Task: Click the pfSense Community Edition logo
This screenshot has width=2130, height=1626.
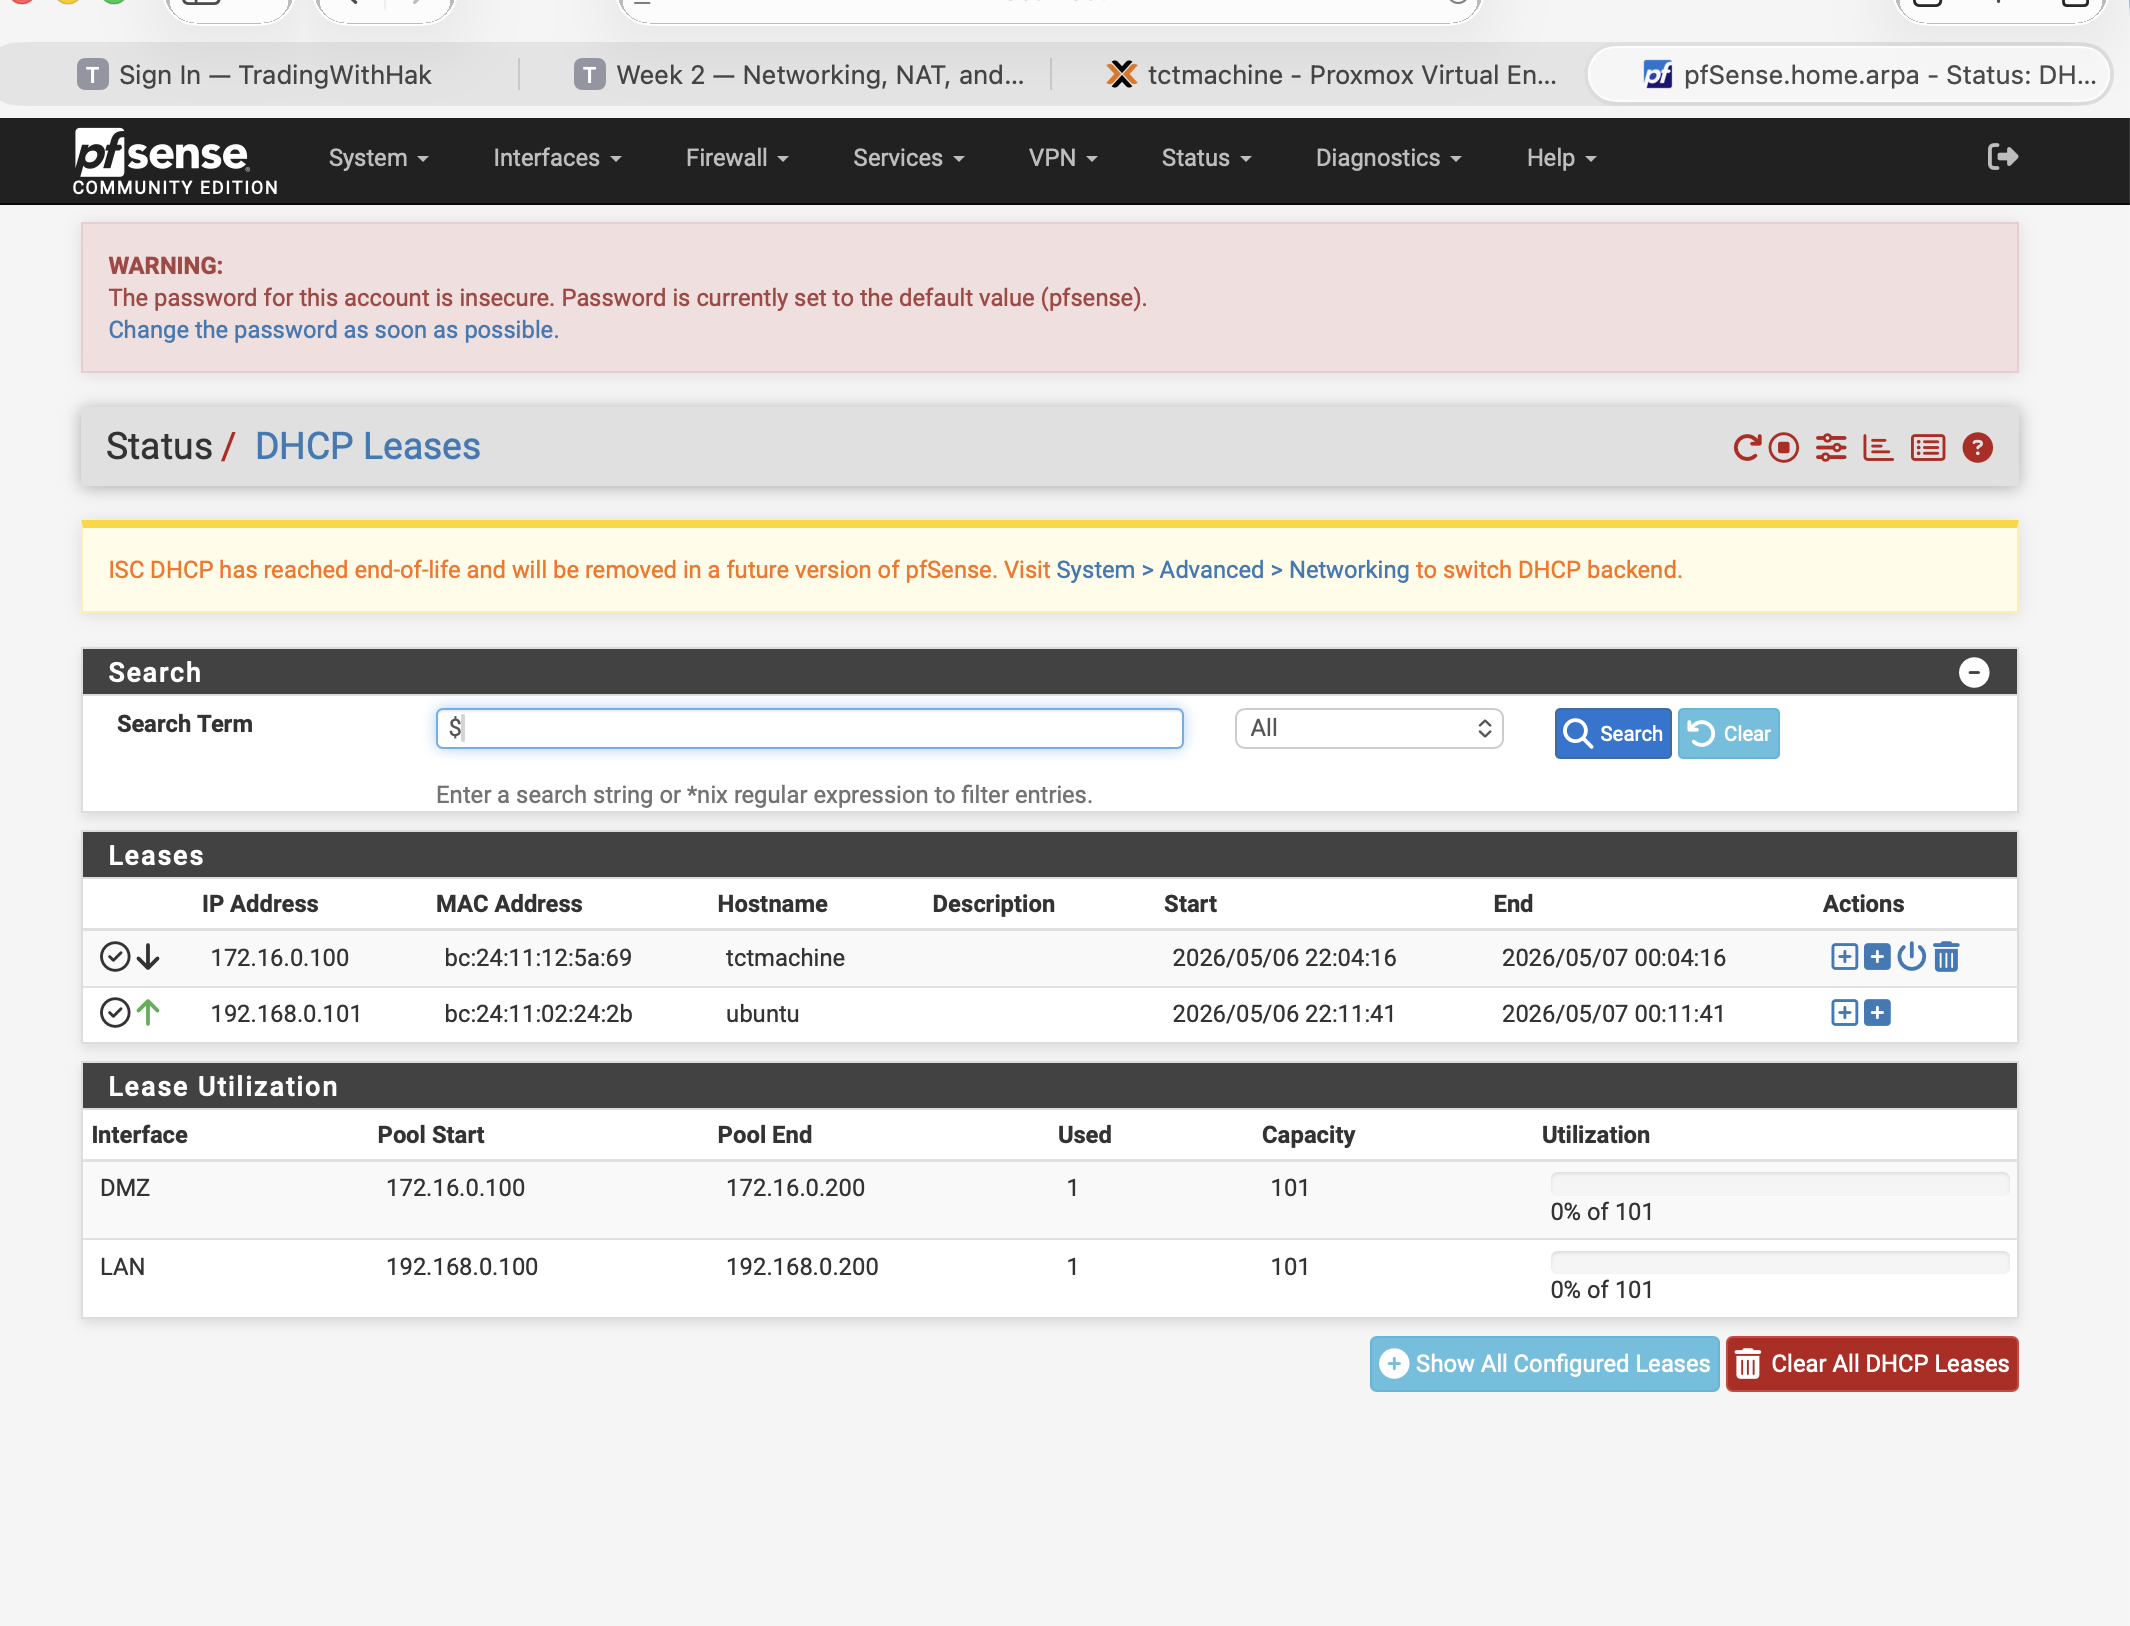Action: click(x=175, y=161)
